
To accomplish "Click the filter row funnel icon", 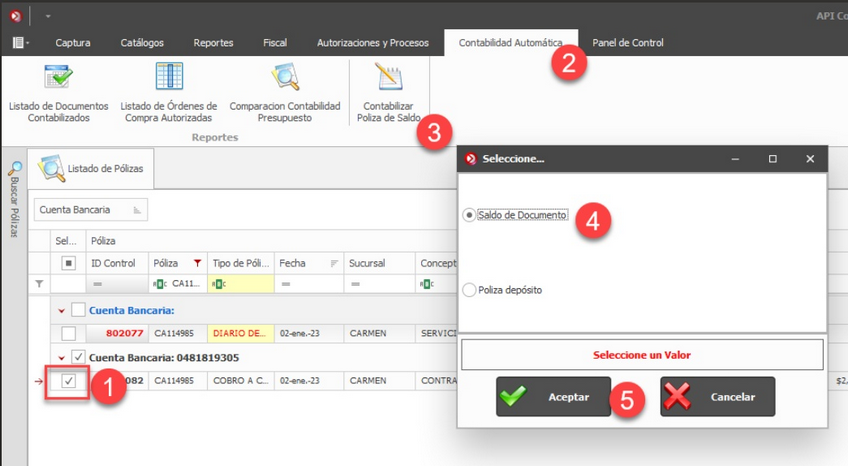I will tap(40, 284).
